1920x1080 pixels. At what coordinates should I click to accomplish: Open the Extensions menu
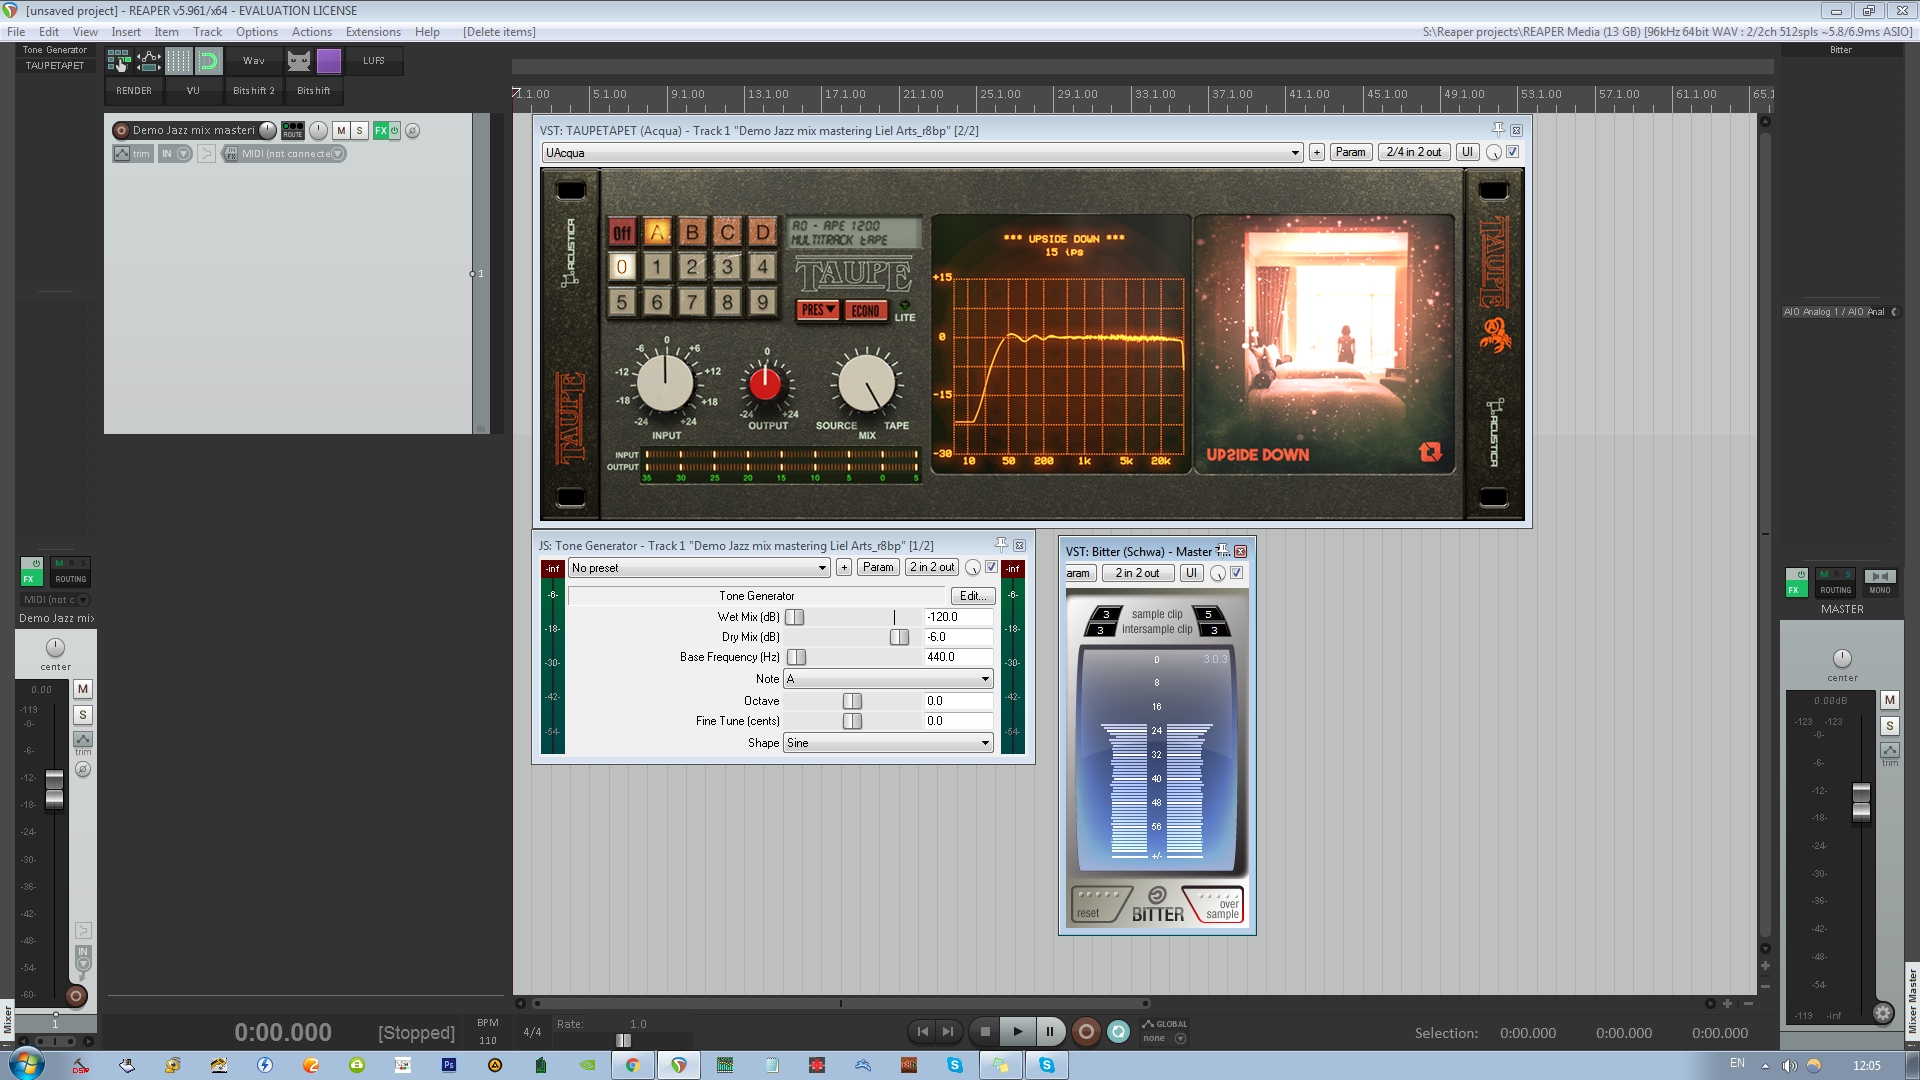coord(373,32)
